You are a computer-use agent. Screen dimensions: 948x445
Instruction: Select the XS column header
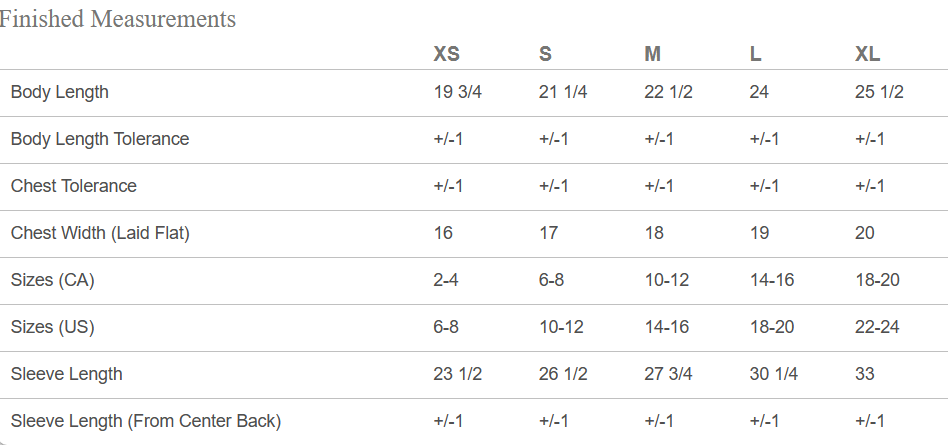[447, 54]
